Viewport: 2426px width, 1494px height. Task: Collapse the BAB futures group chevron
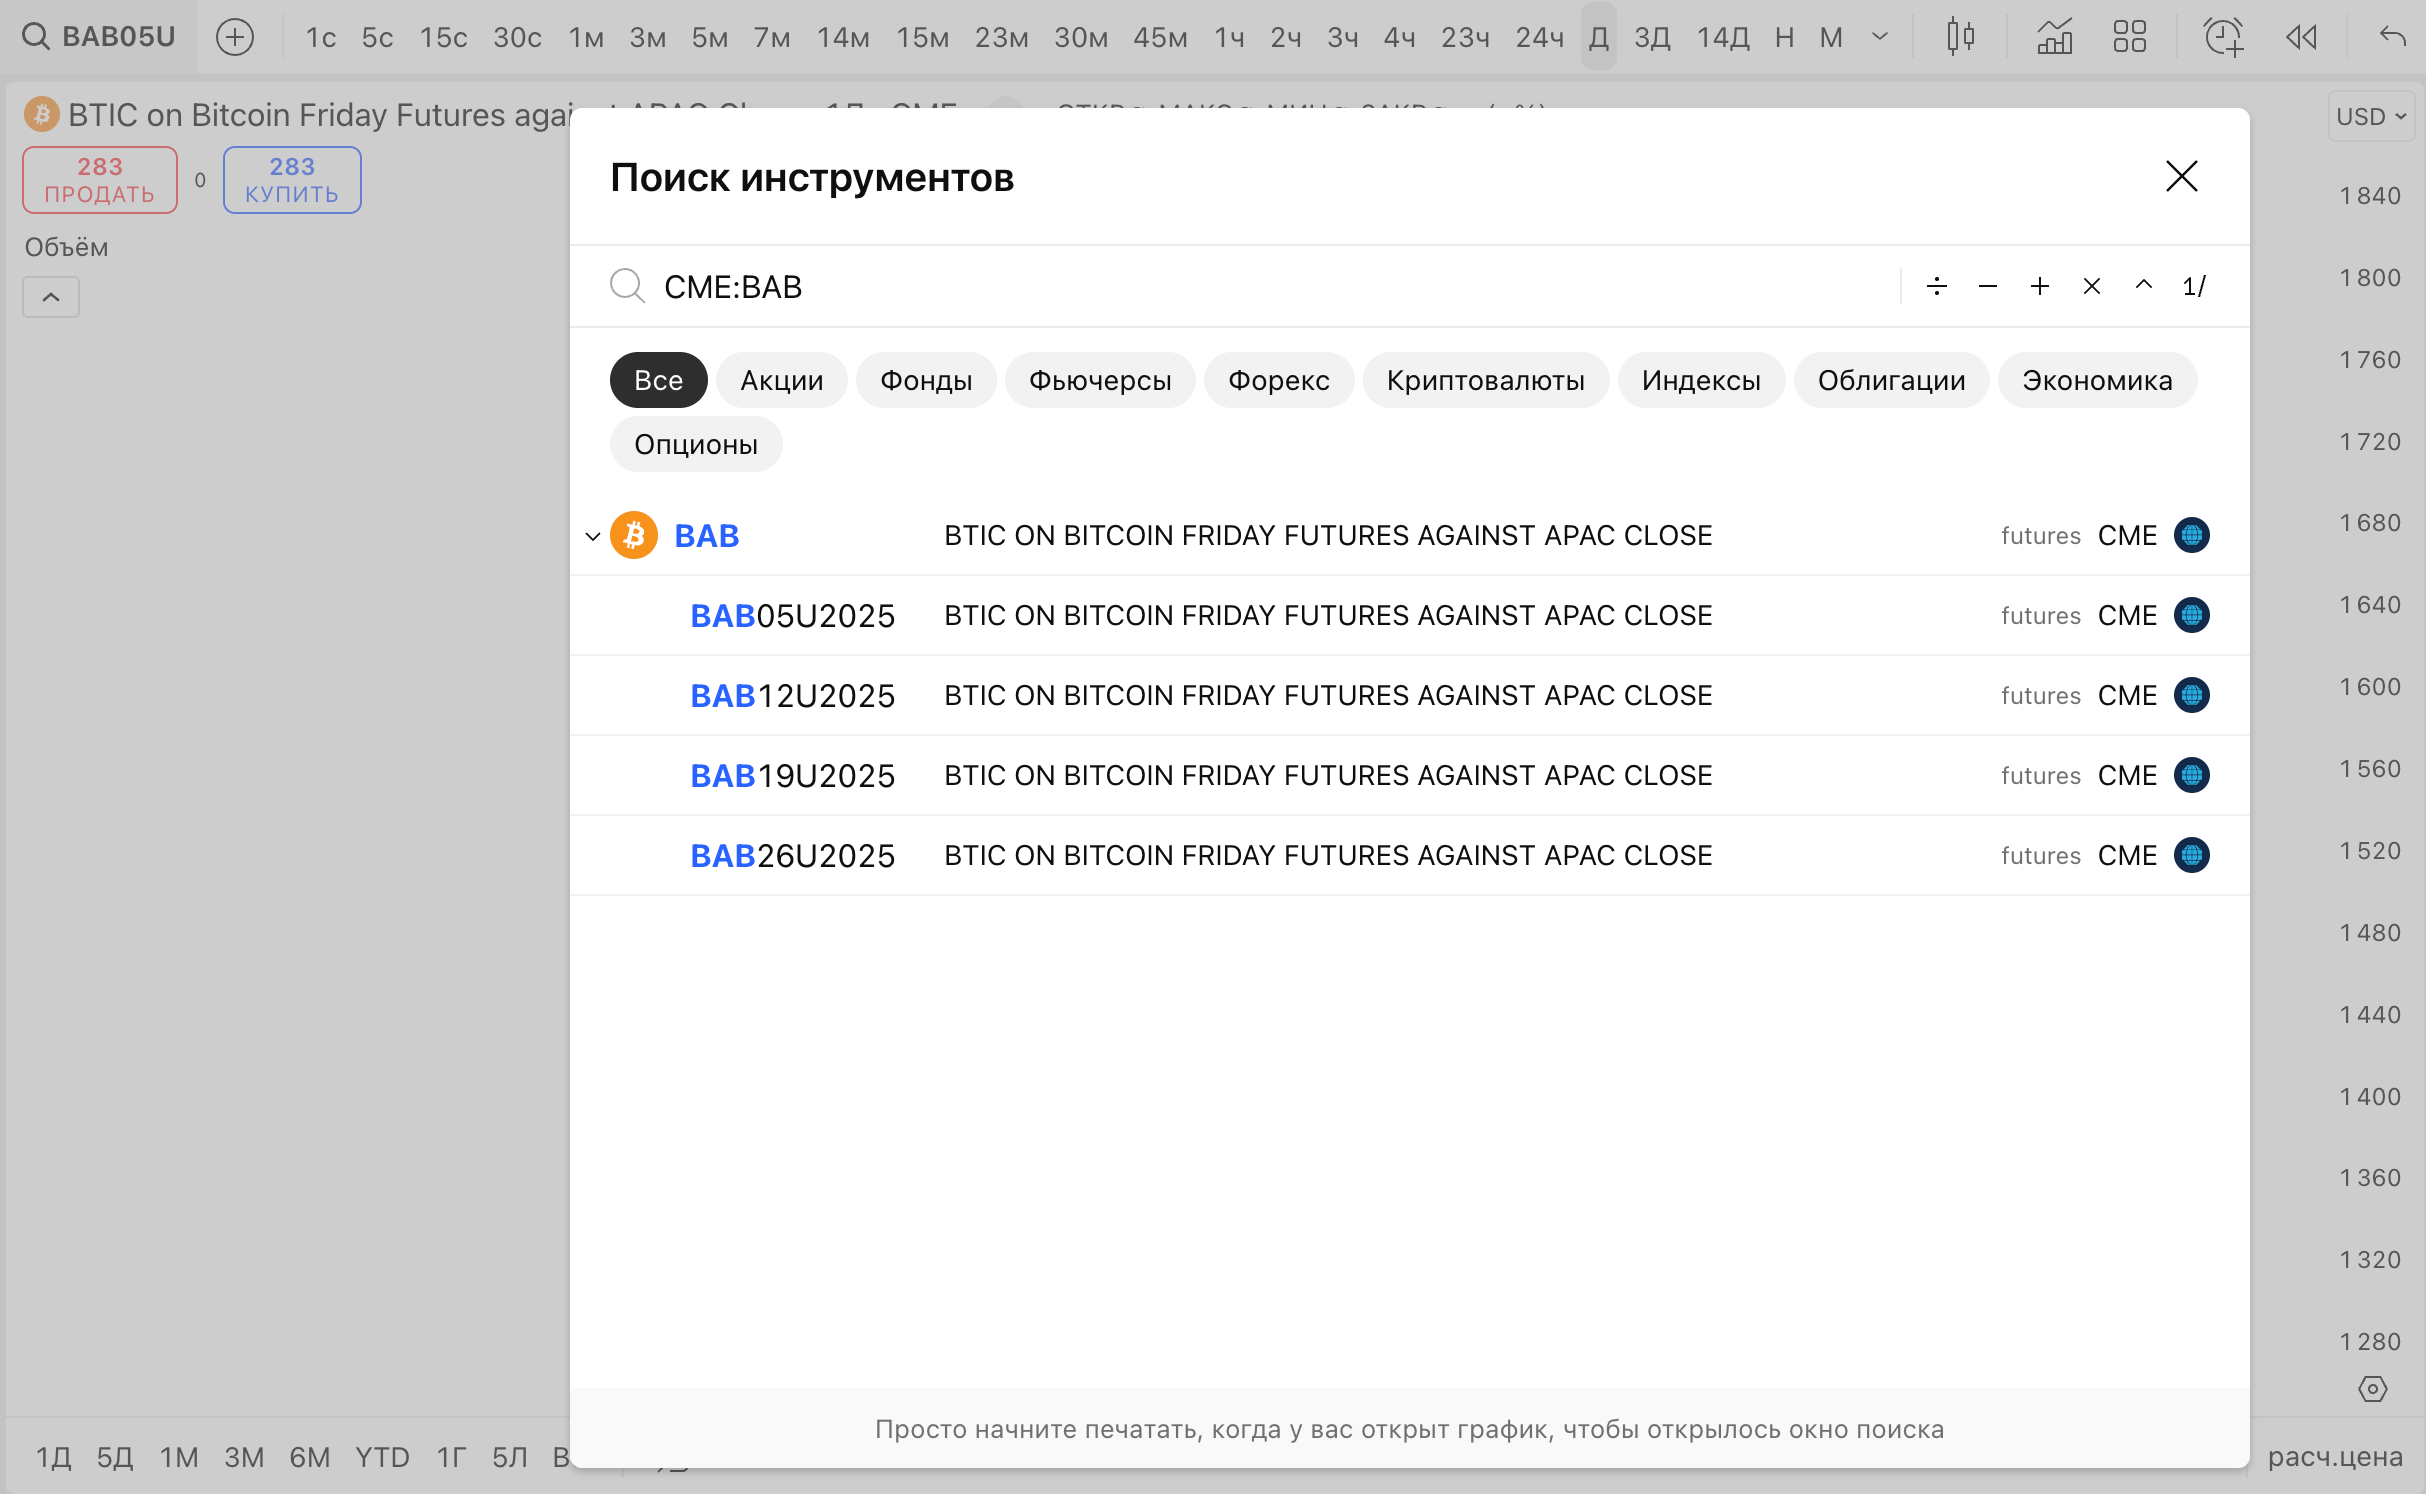(x=593, y=536)
